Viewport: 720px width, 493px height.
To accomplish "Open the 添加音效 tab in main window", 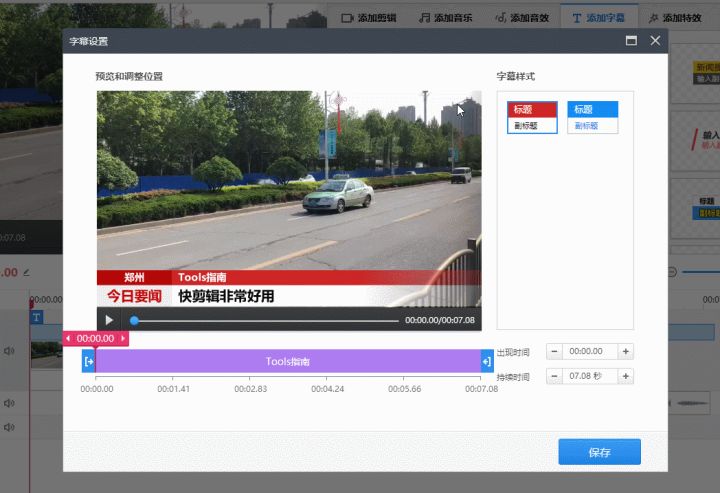I will 523,18.
